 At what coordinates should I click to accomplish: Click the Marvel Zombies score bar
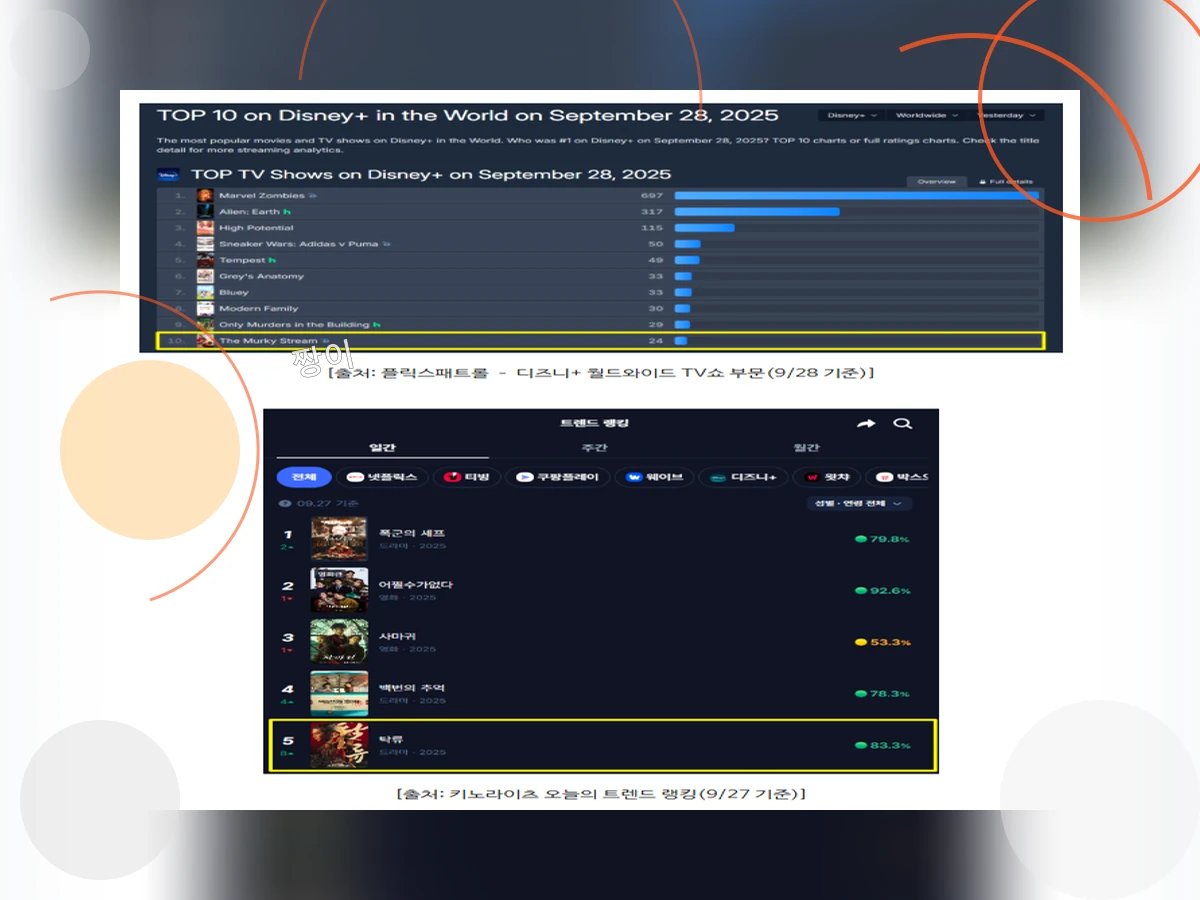(x=857, y=196)
